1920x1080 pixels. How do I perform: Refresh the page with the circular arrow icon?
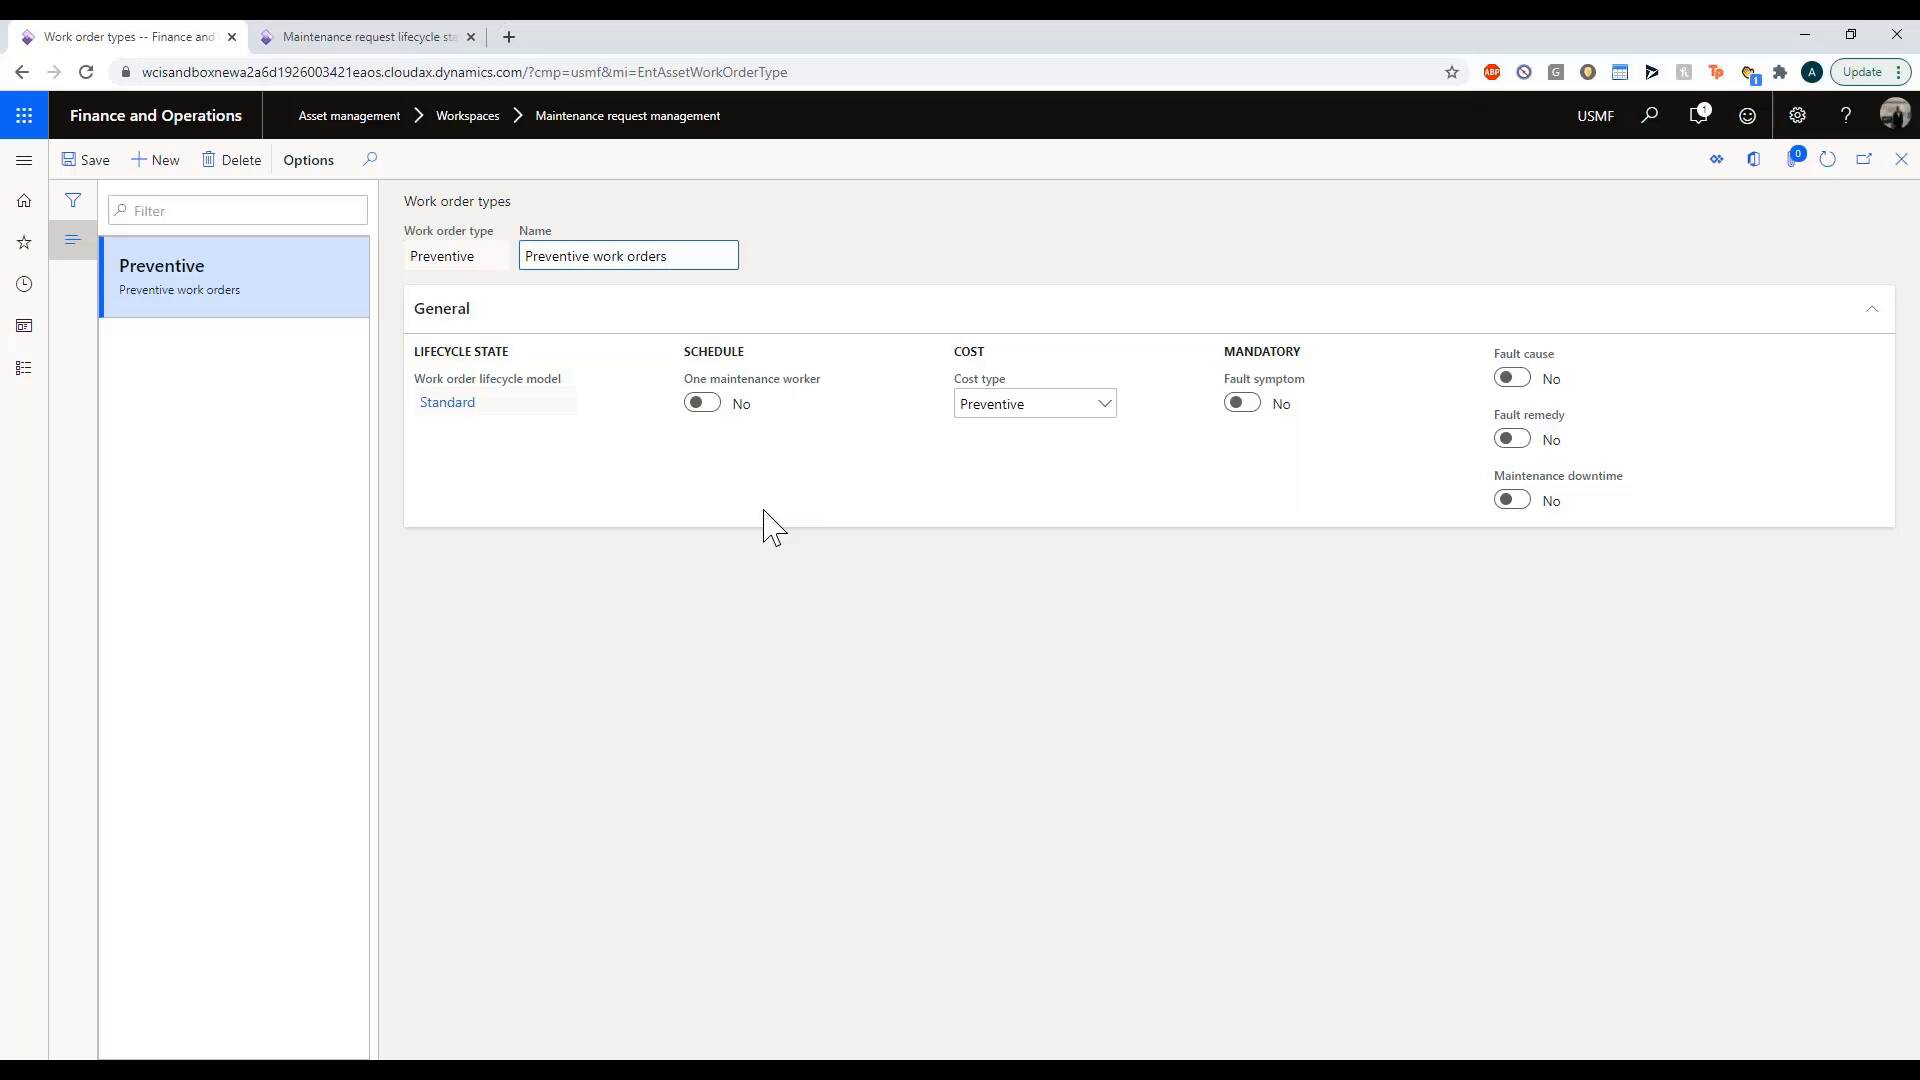pyautogui.click(x=1827, y=159)
